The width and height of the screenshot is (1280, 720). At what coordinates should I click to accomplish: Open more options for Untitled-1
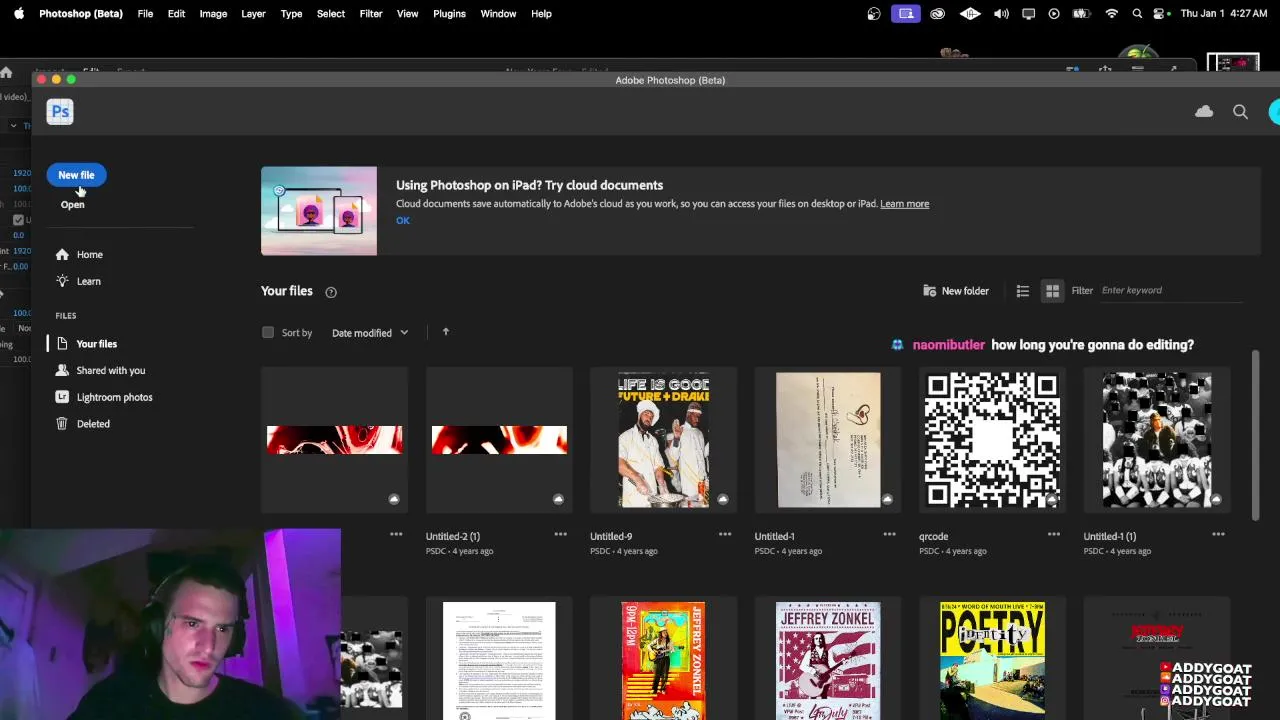(x=889, y=535)
